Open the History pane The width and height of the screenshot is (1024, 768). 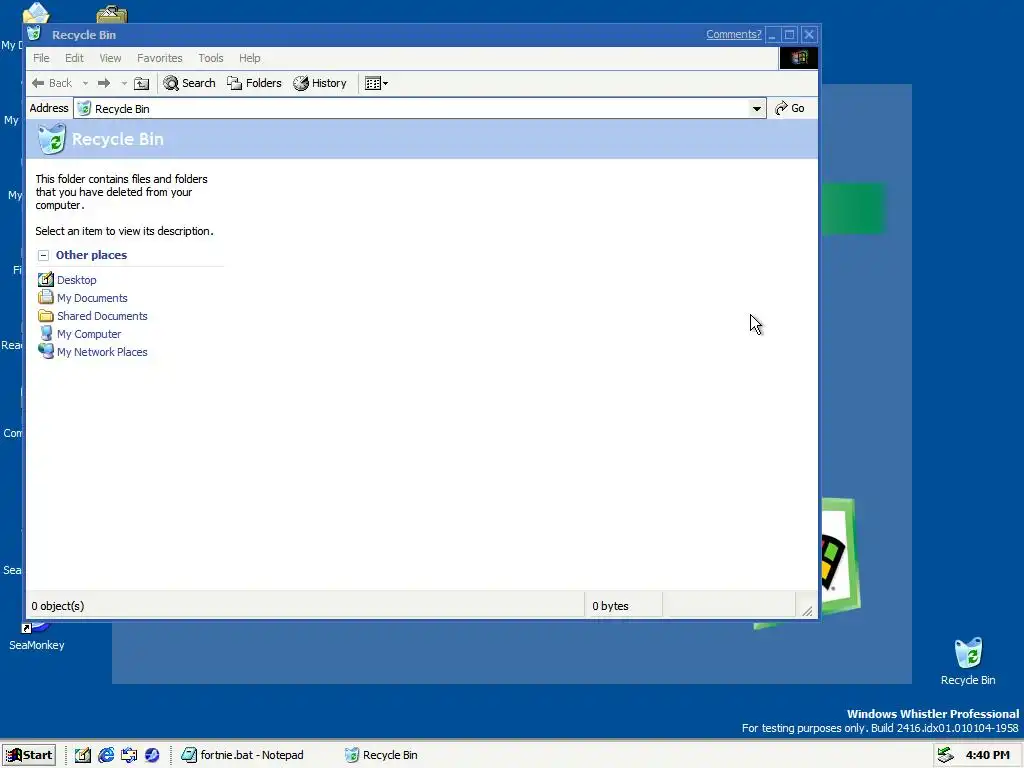click(x=320, y=83)
